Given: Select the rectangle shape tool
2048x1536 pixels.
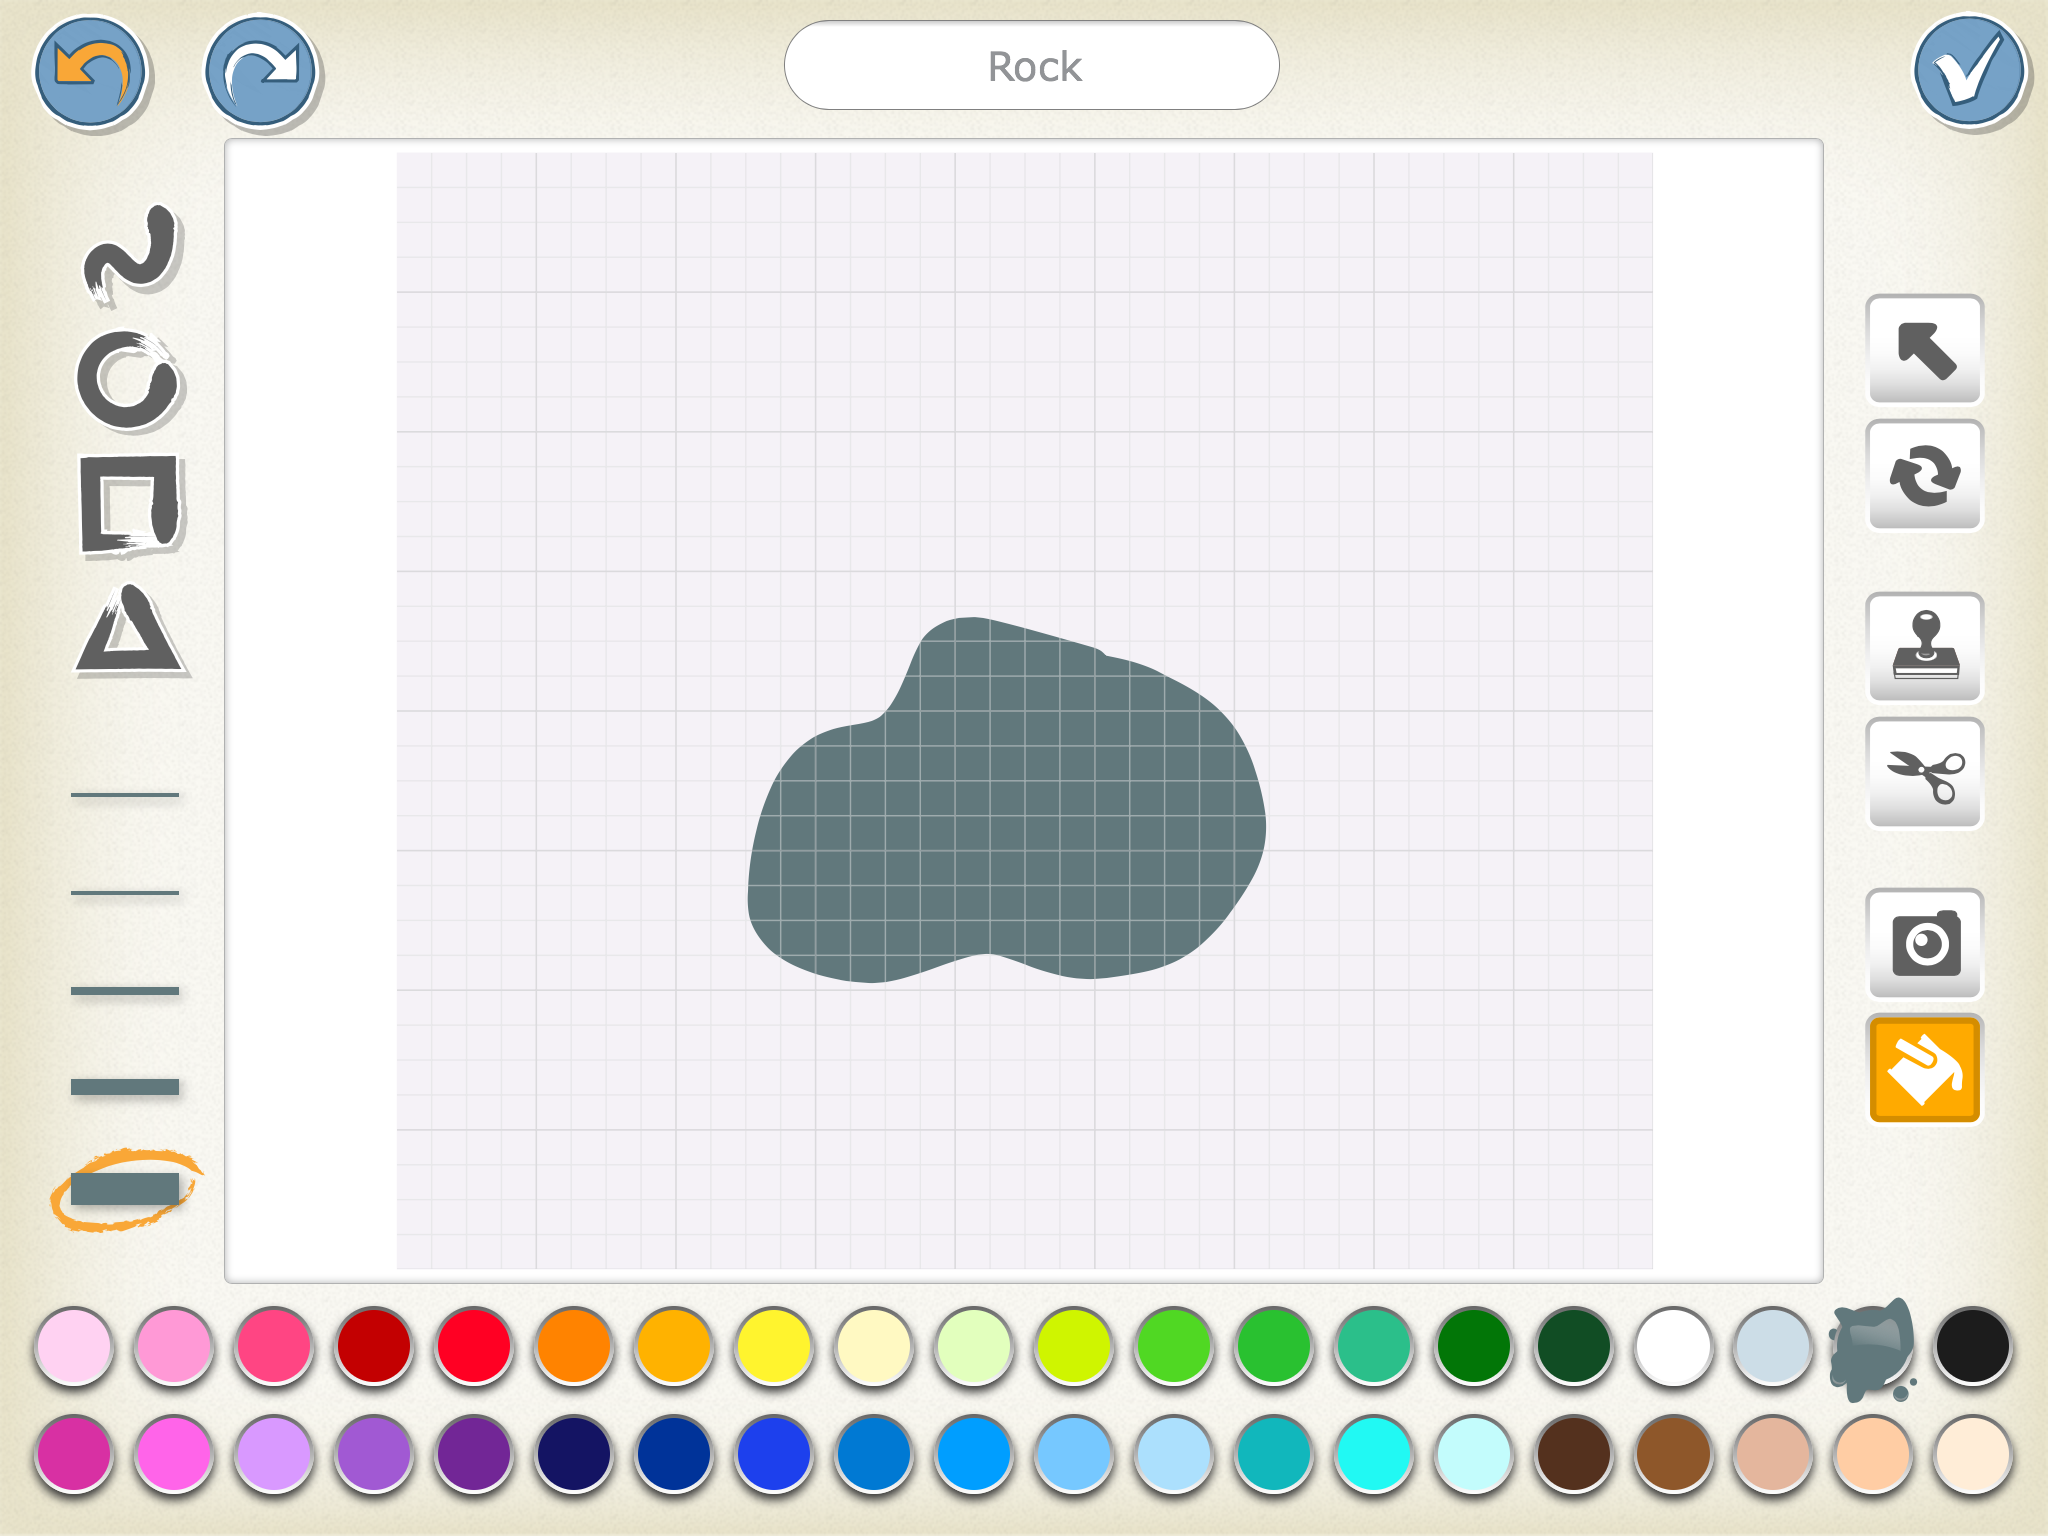Looking at the screenshot, I should point(130,505).
